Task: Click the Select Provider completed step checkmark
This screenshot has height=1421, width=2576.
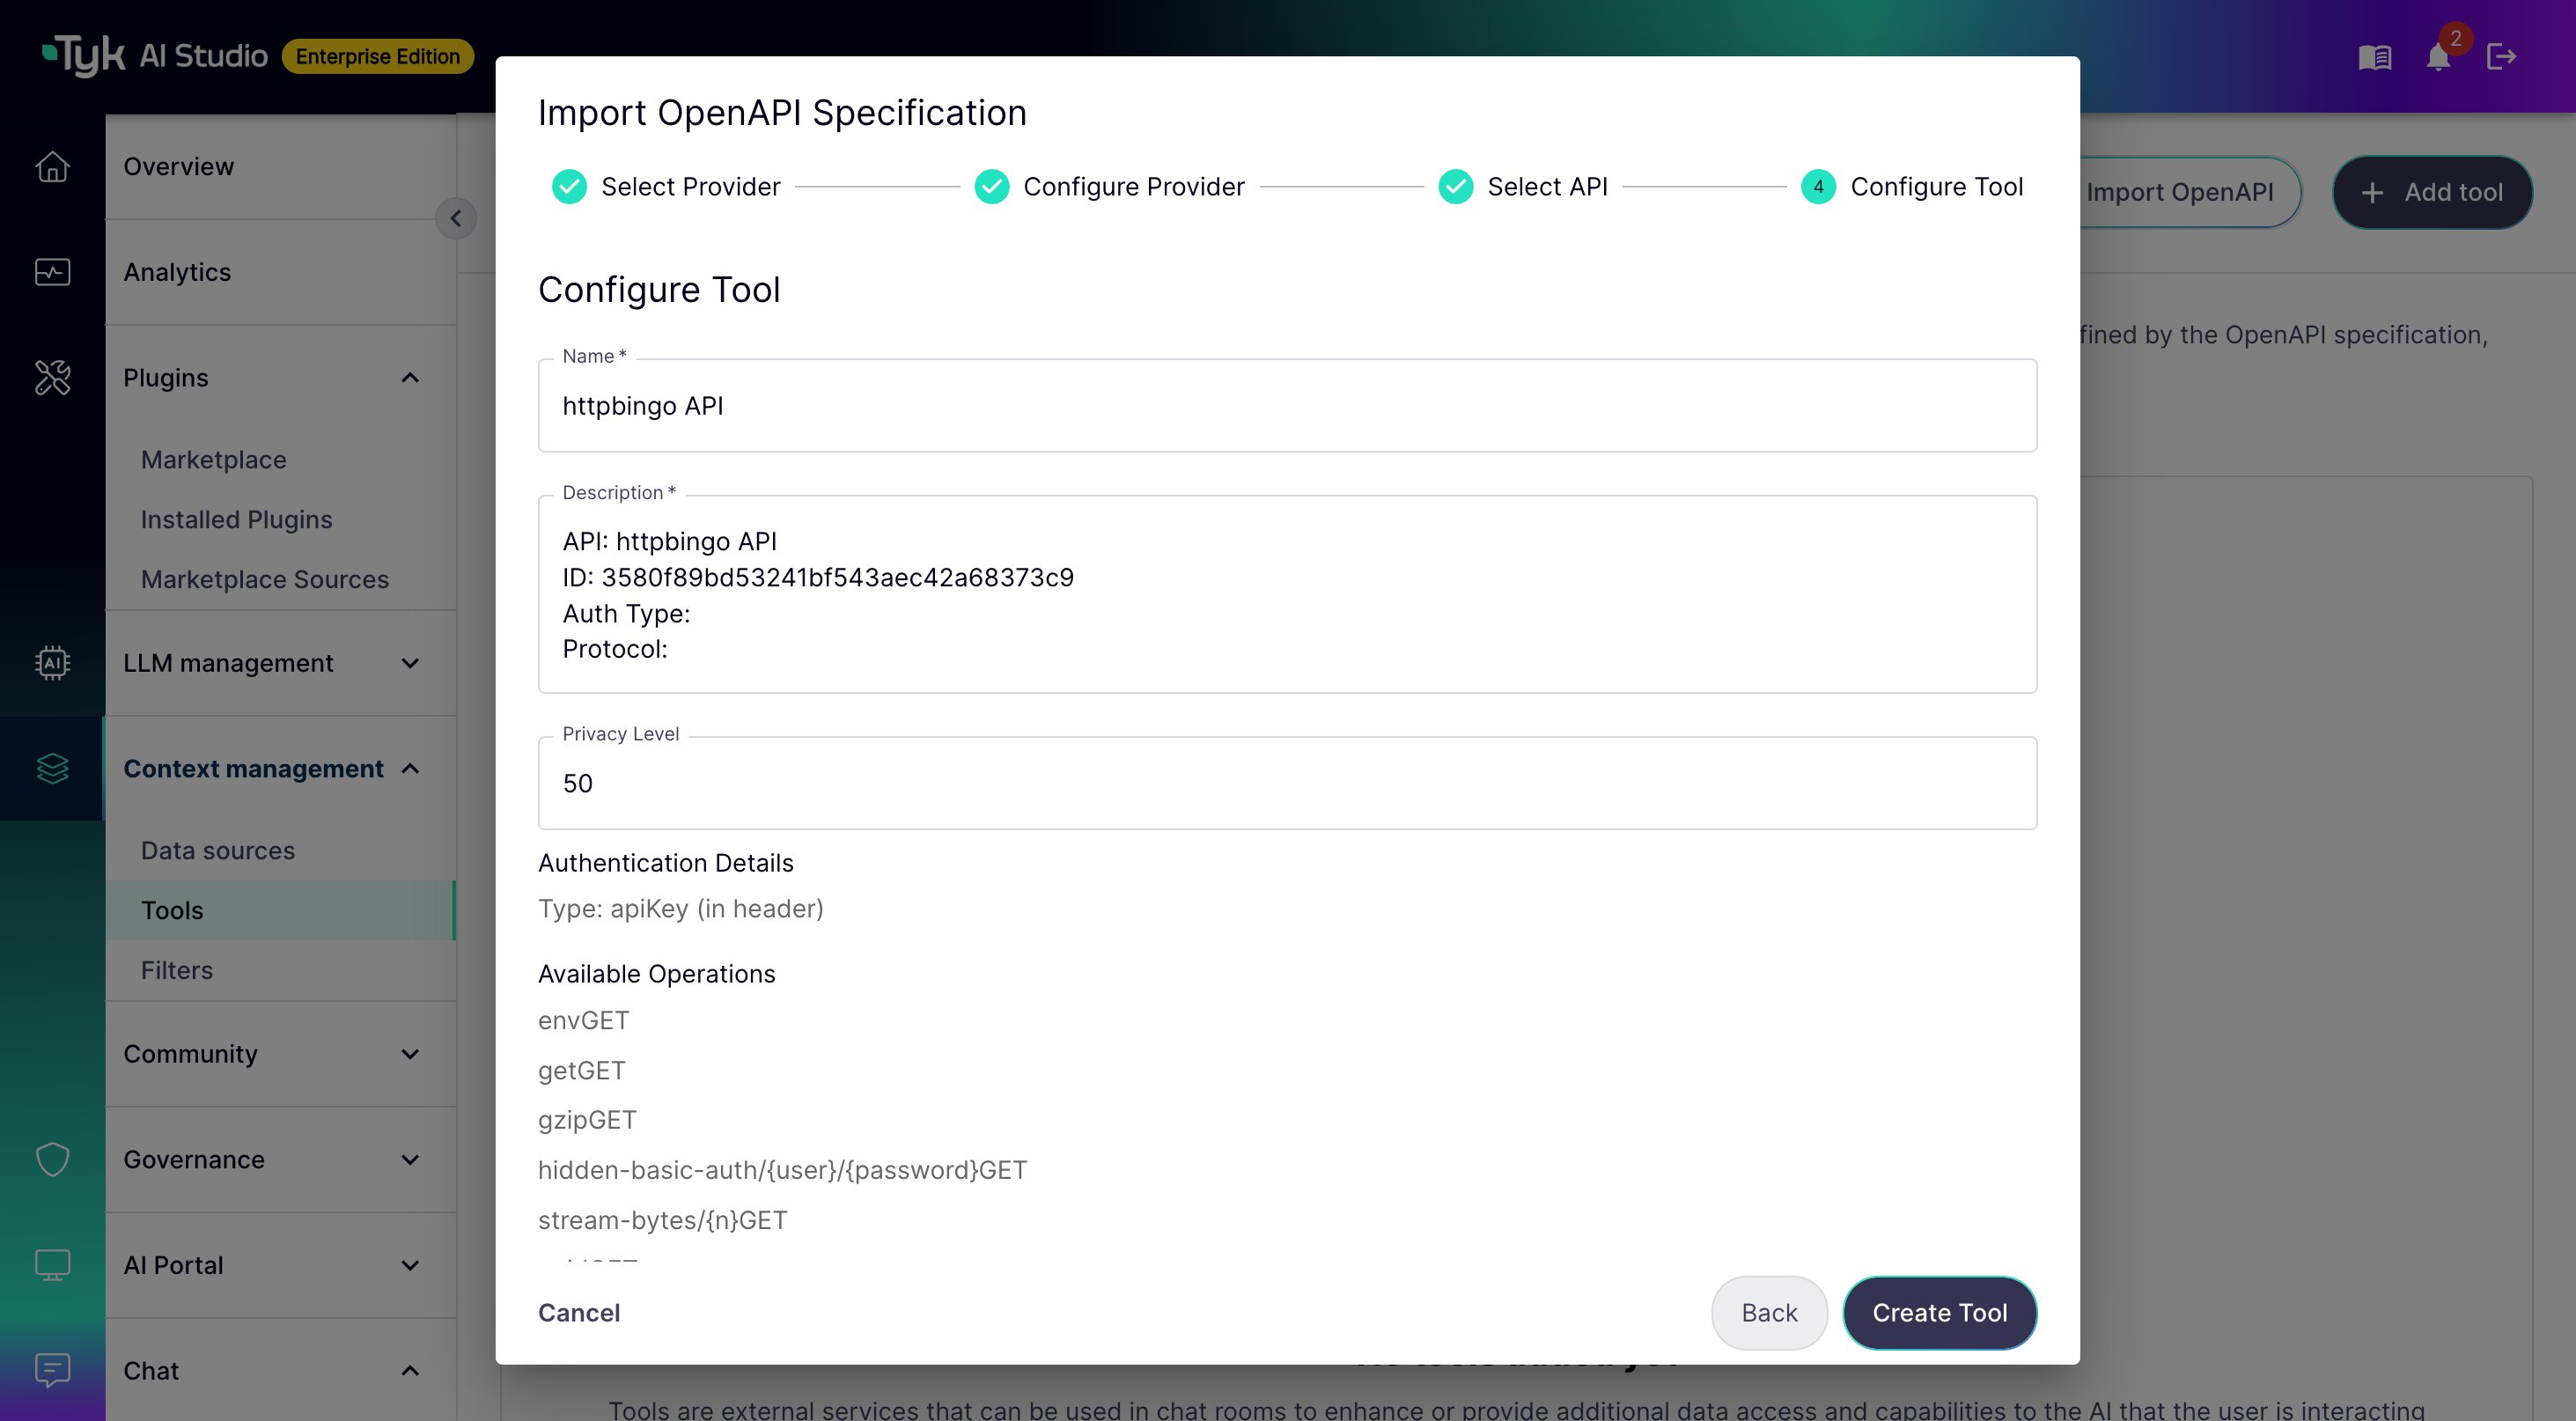Action: pos(569,187)
